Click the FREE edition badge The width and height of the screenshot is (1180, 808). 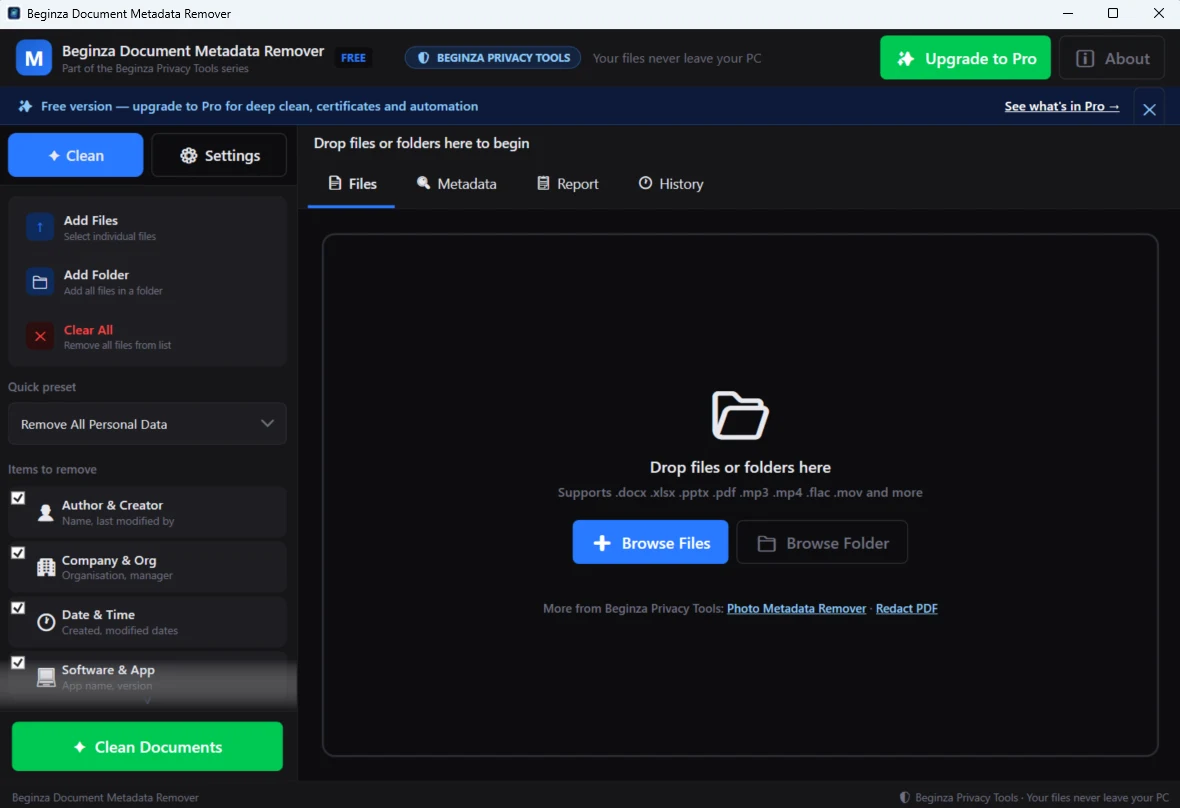(x=353, y=58)
